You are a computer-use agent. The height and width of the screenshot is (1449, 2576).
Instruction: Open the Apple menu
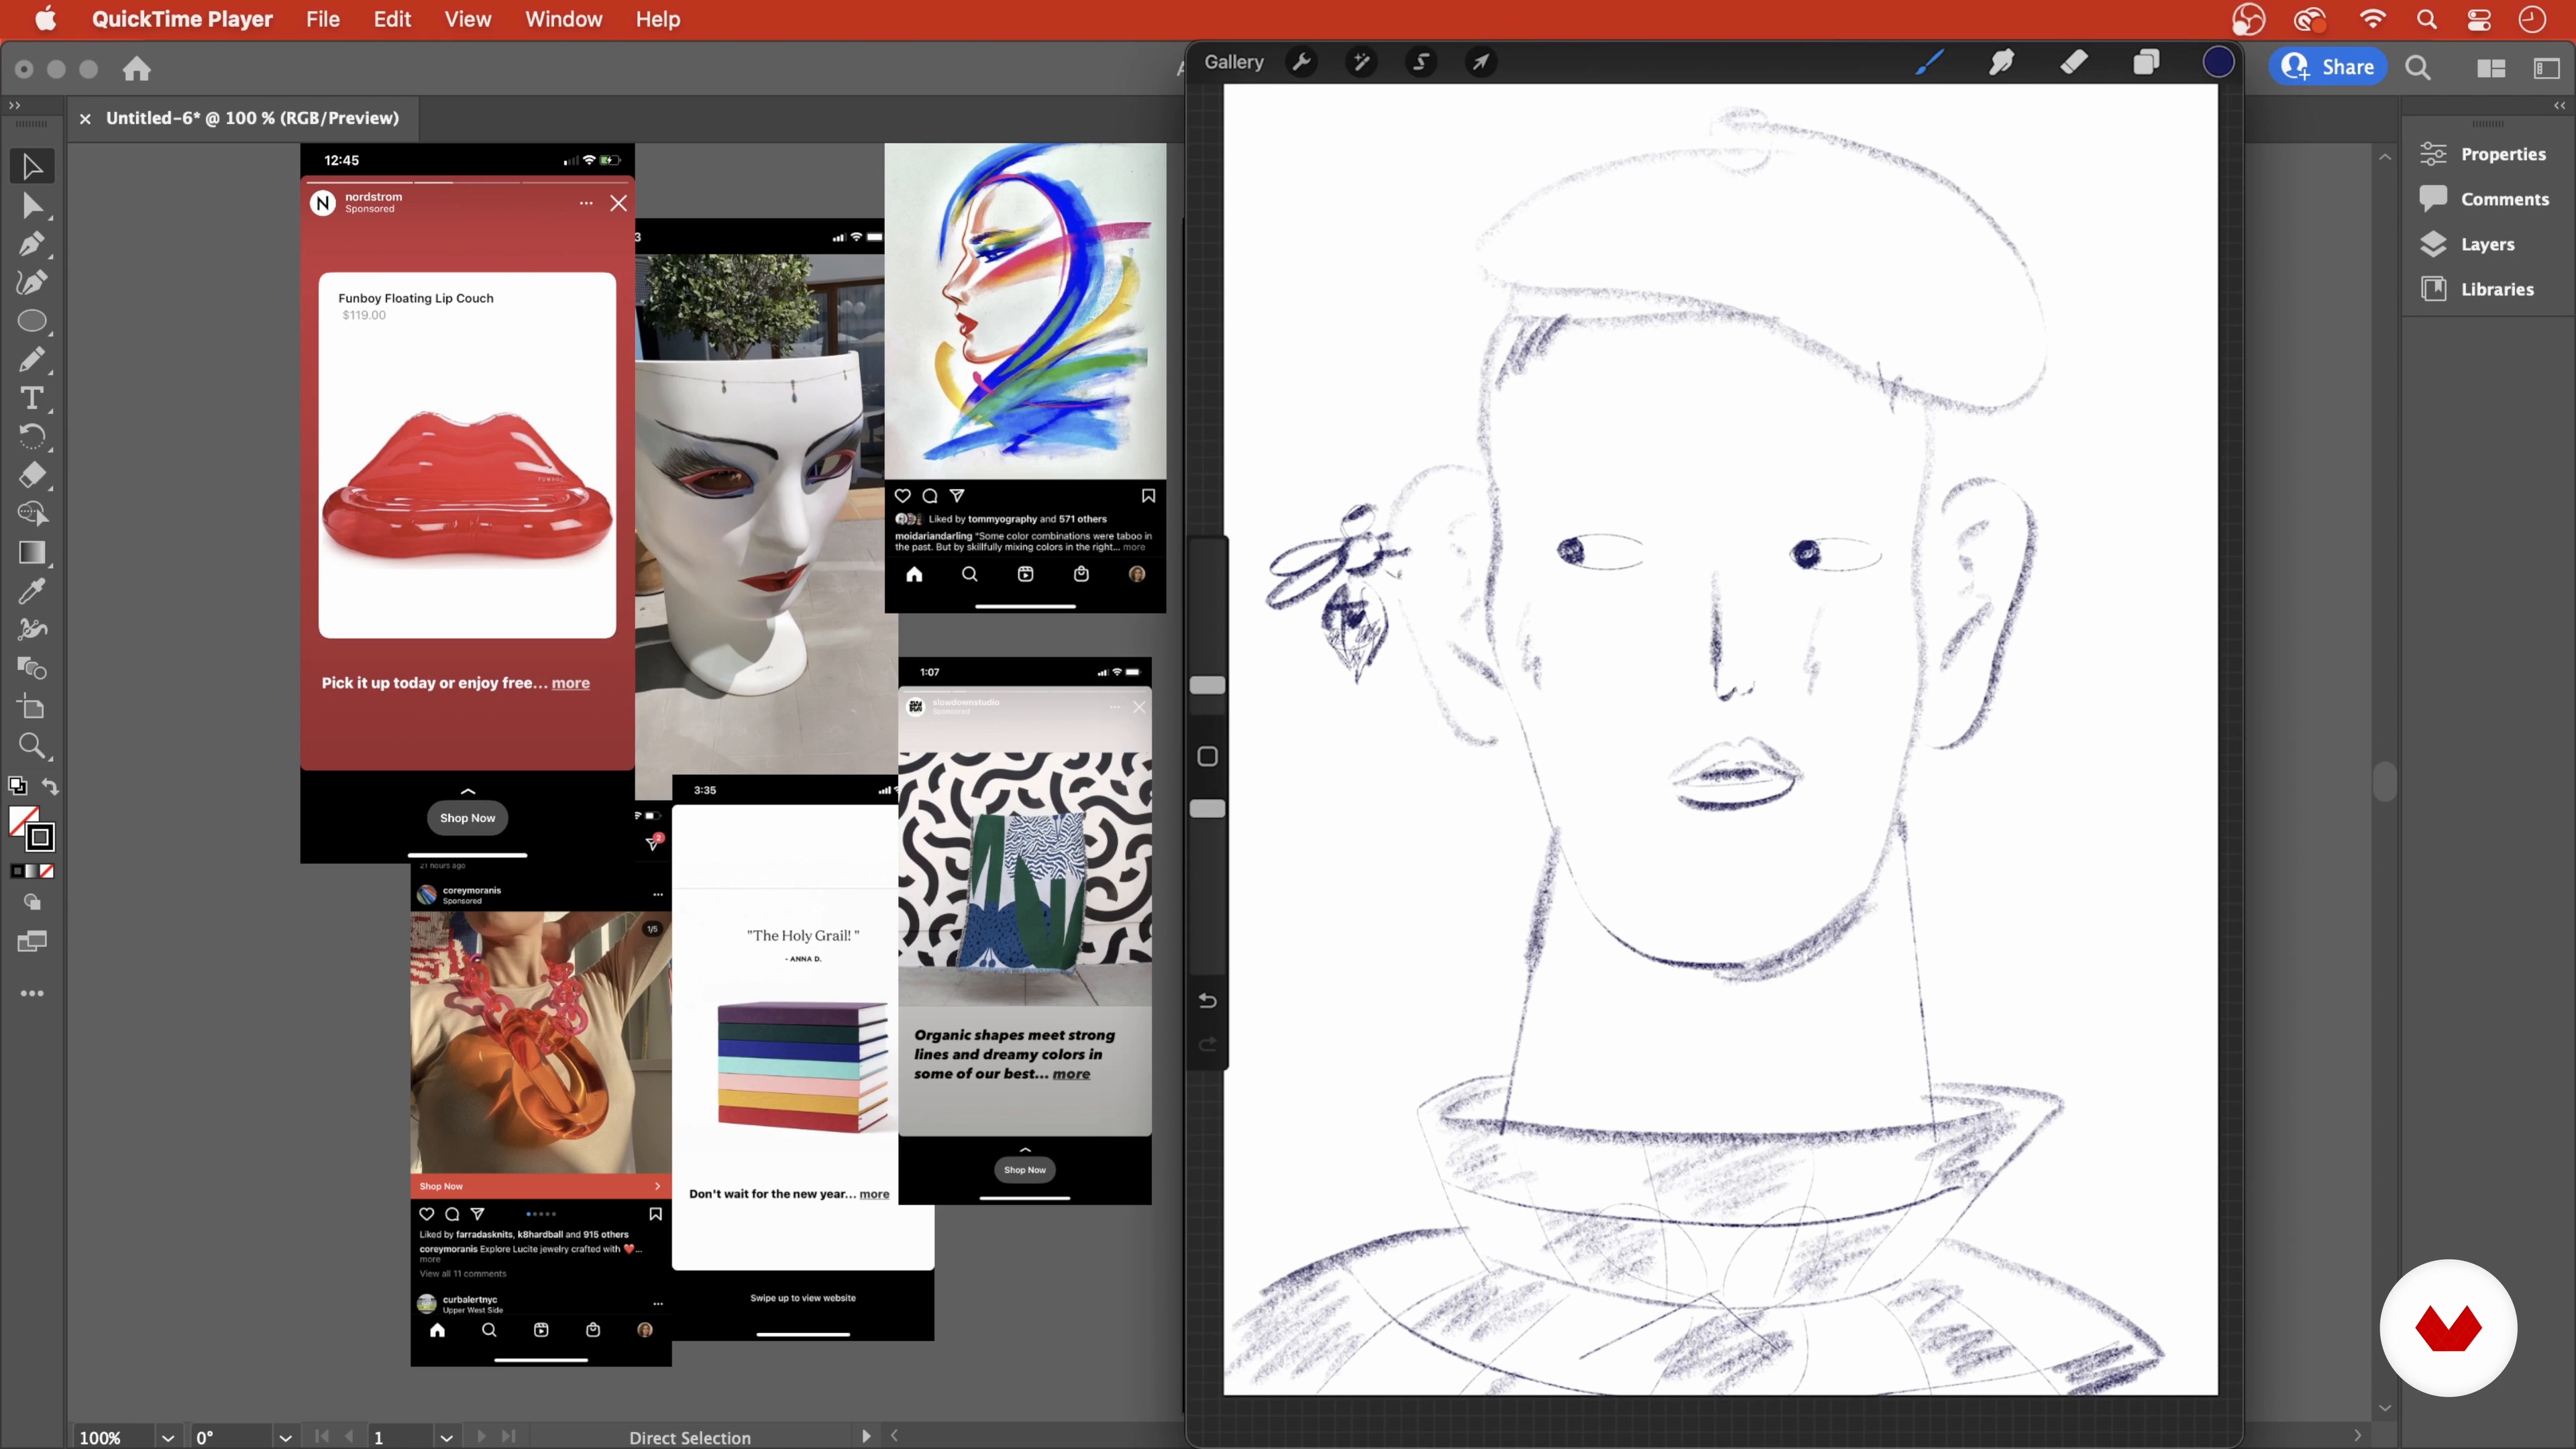46,19
